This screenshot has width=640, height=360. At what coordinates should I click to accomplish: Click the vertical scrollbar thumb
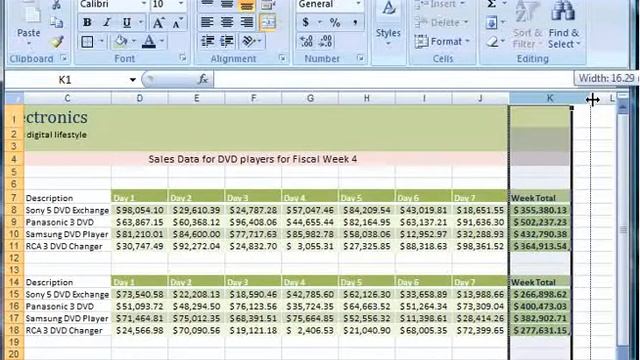pyautogui.click(x=623, y=230)
